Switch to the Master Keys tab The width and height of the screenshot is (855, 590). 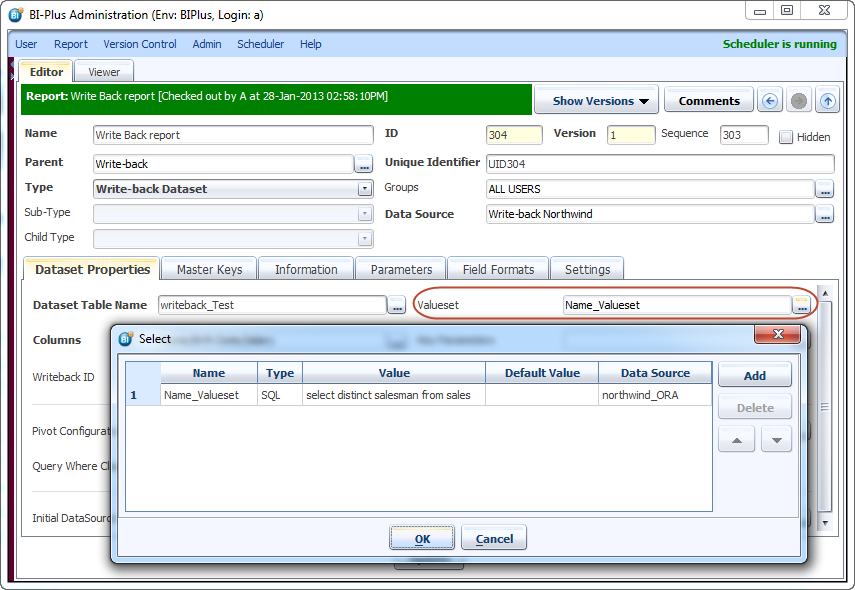(209, 269)
